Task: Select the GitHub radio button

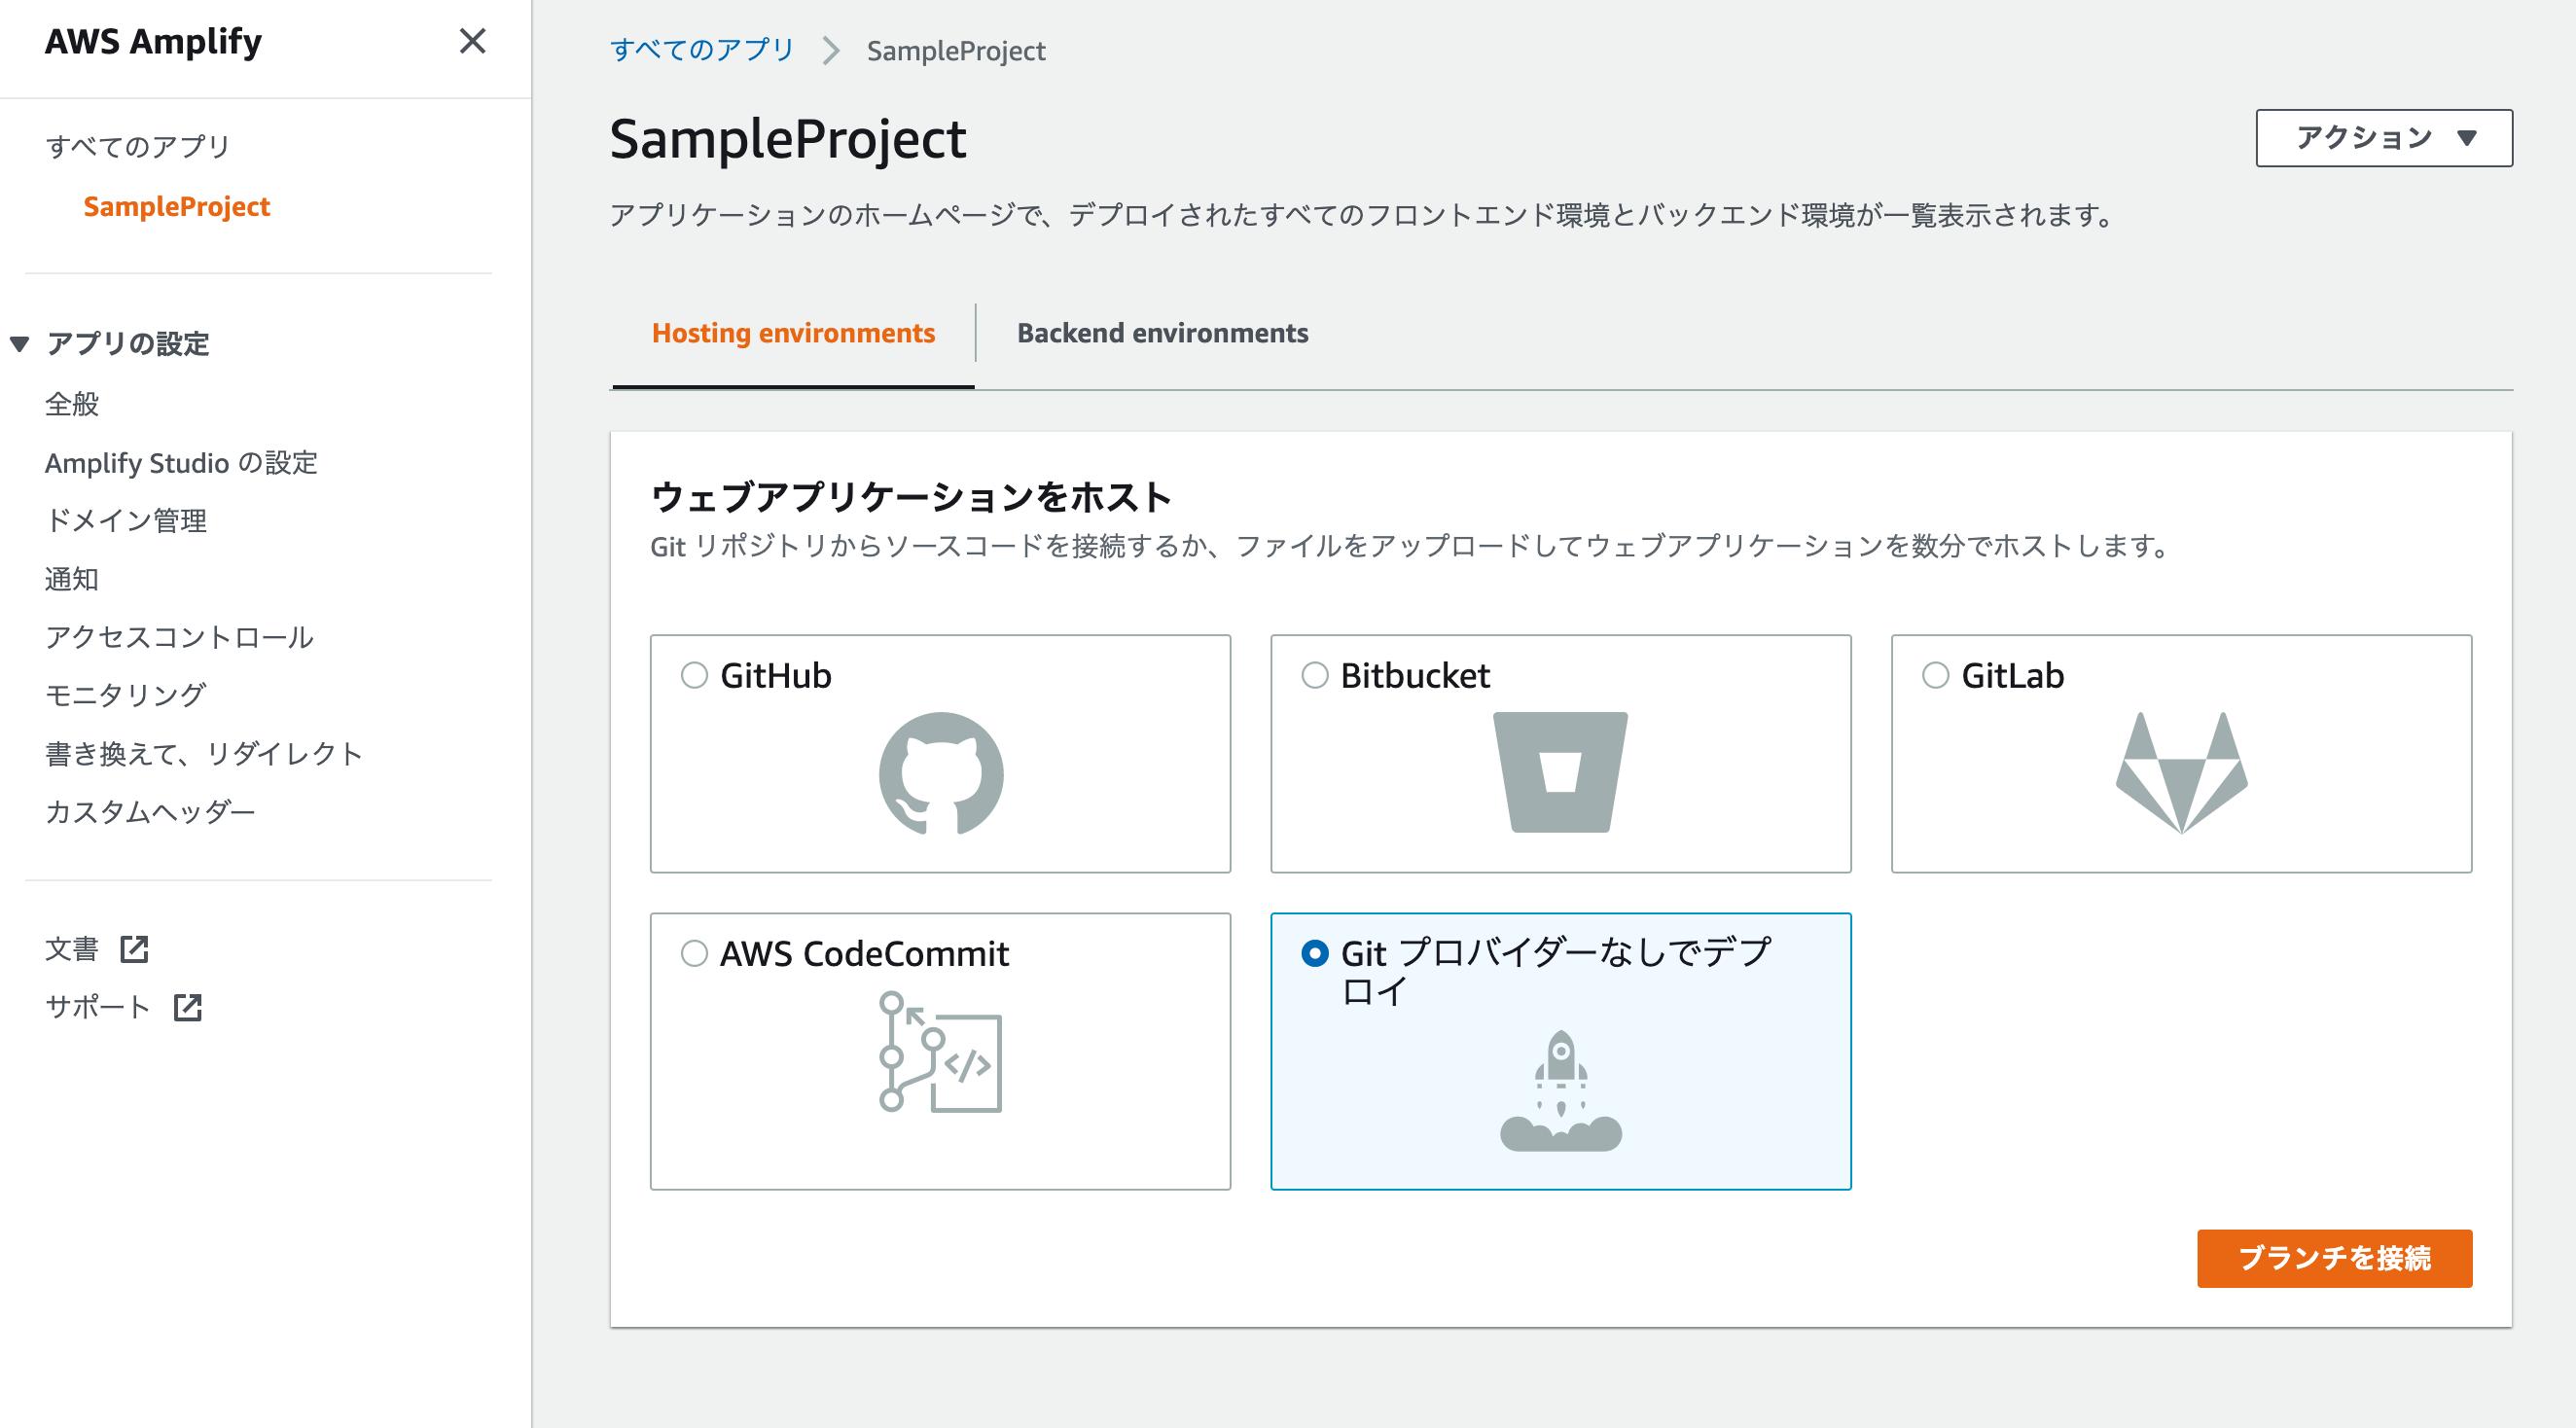Action: click(x=694, y=675)
